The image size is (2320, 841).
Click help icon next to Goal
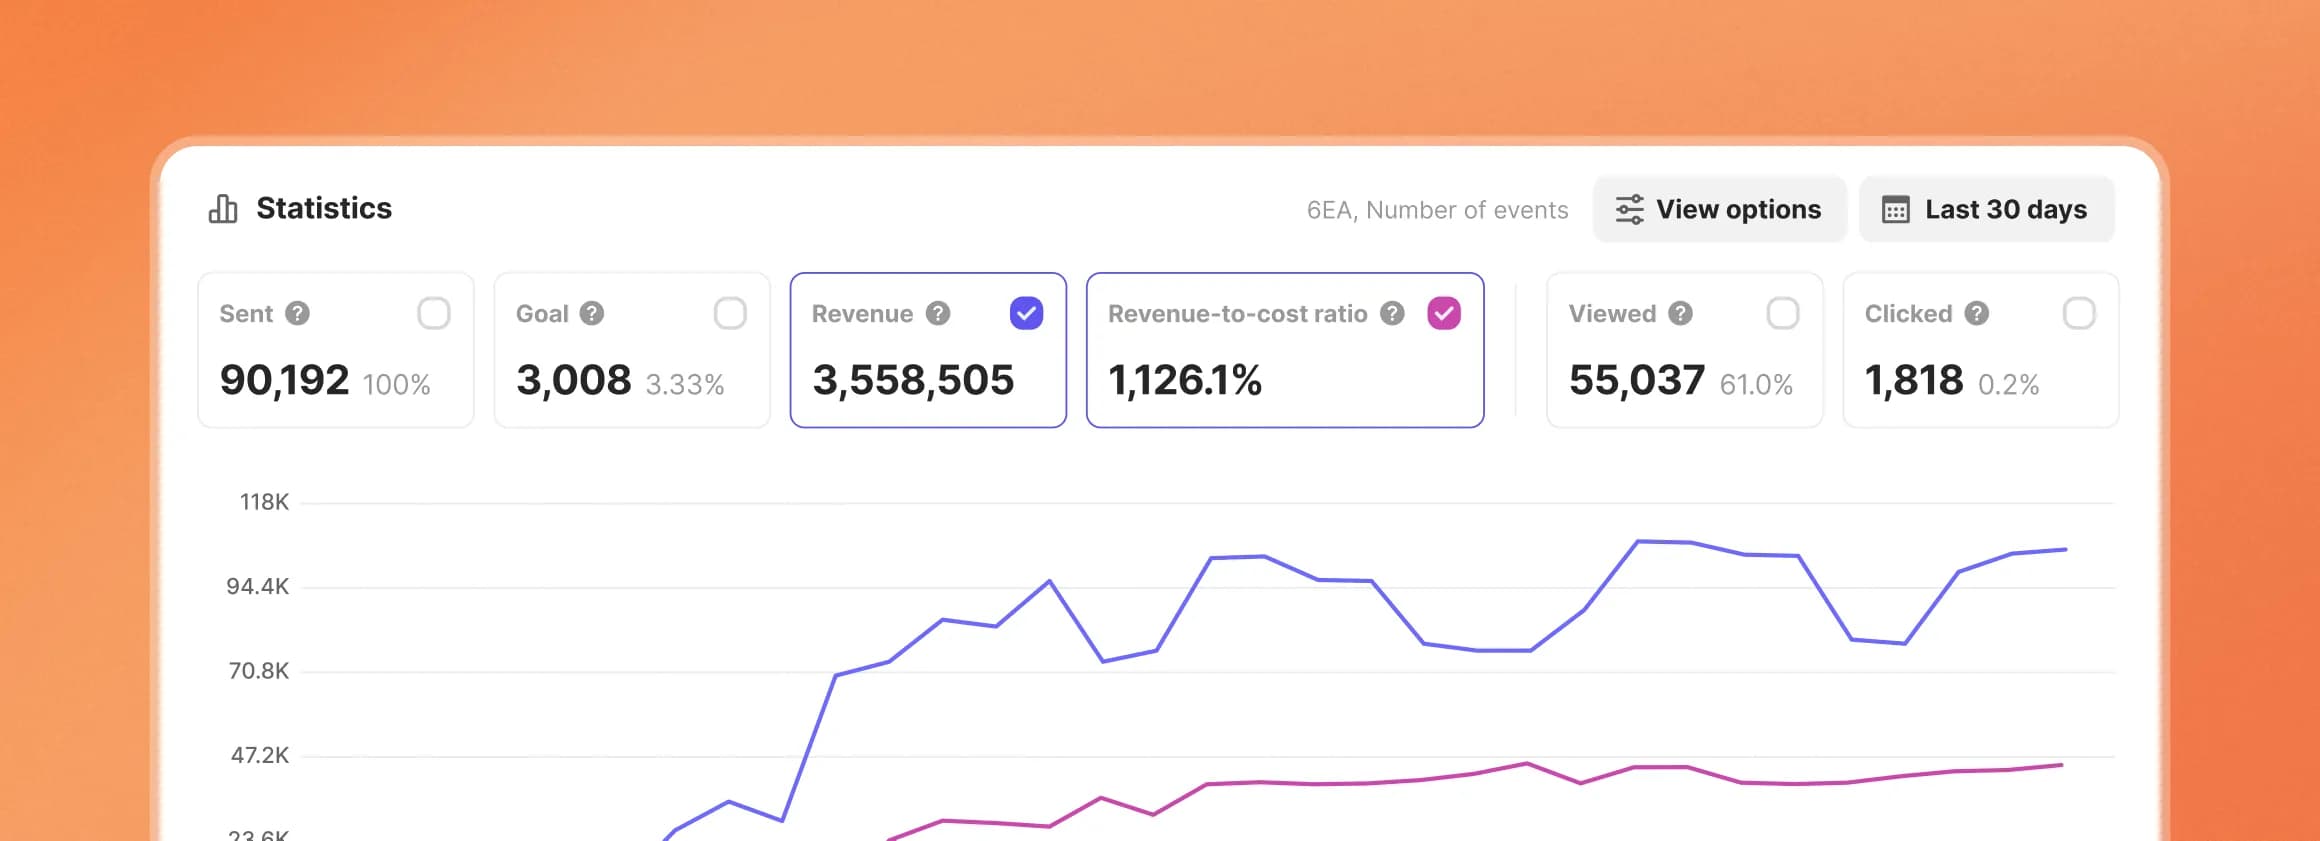[592, 314]
